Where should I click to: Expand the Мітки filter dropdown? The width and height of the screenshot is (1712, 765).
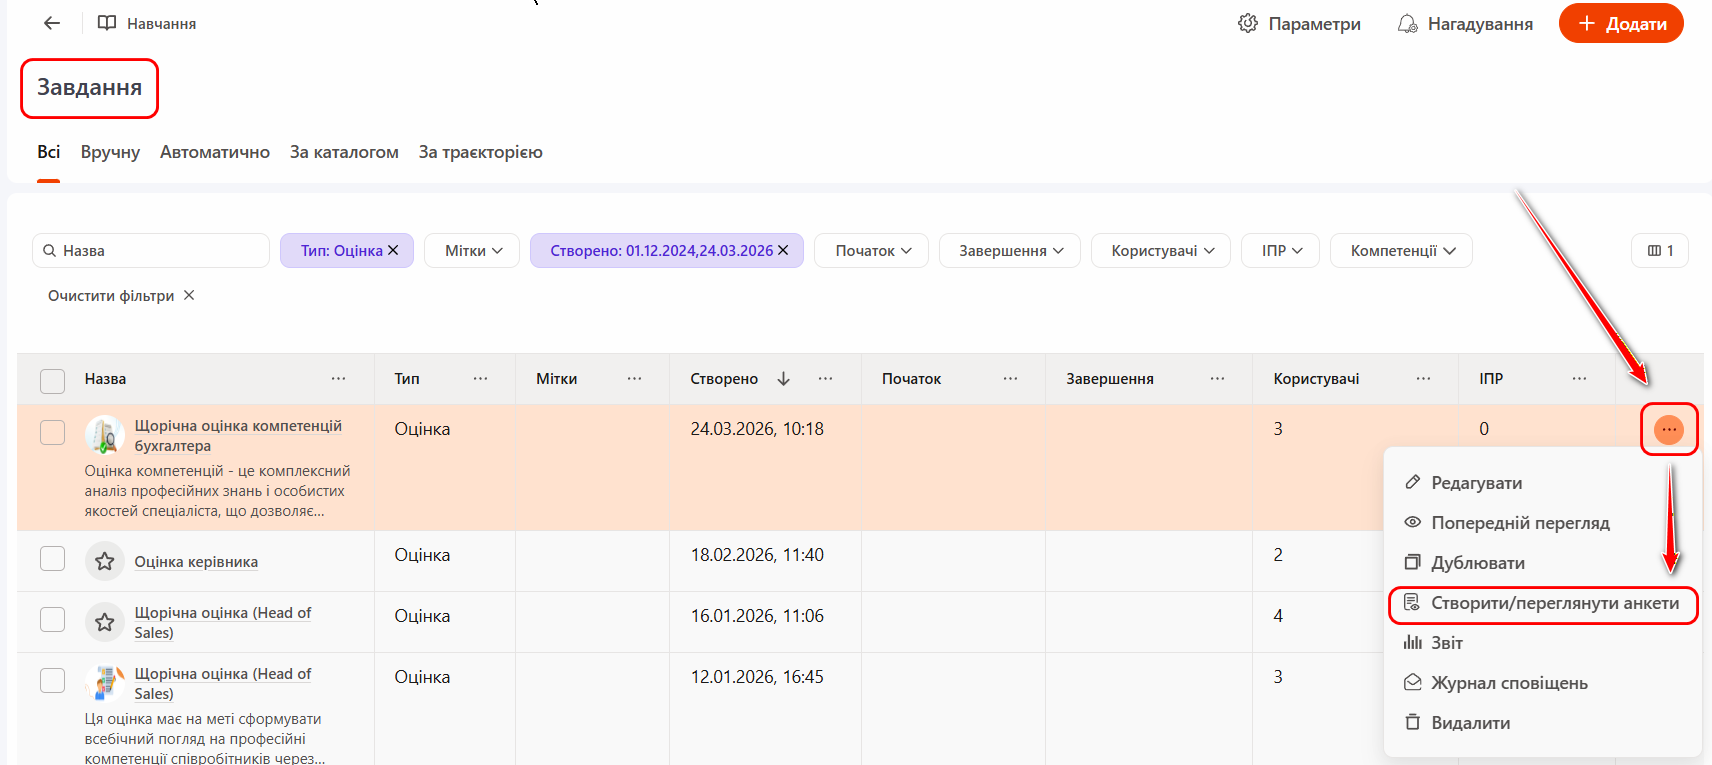(x=471, y=251)
